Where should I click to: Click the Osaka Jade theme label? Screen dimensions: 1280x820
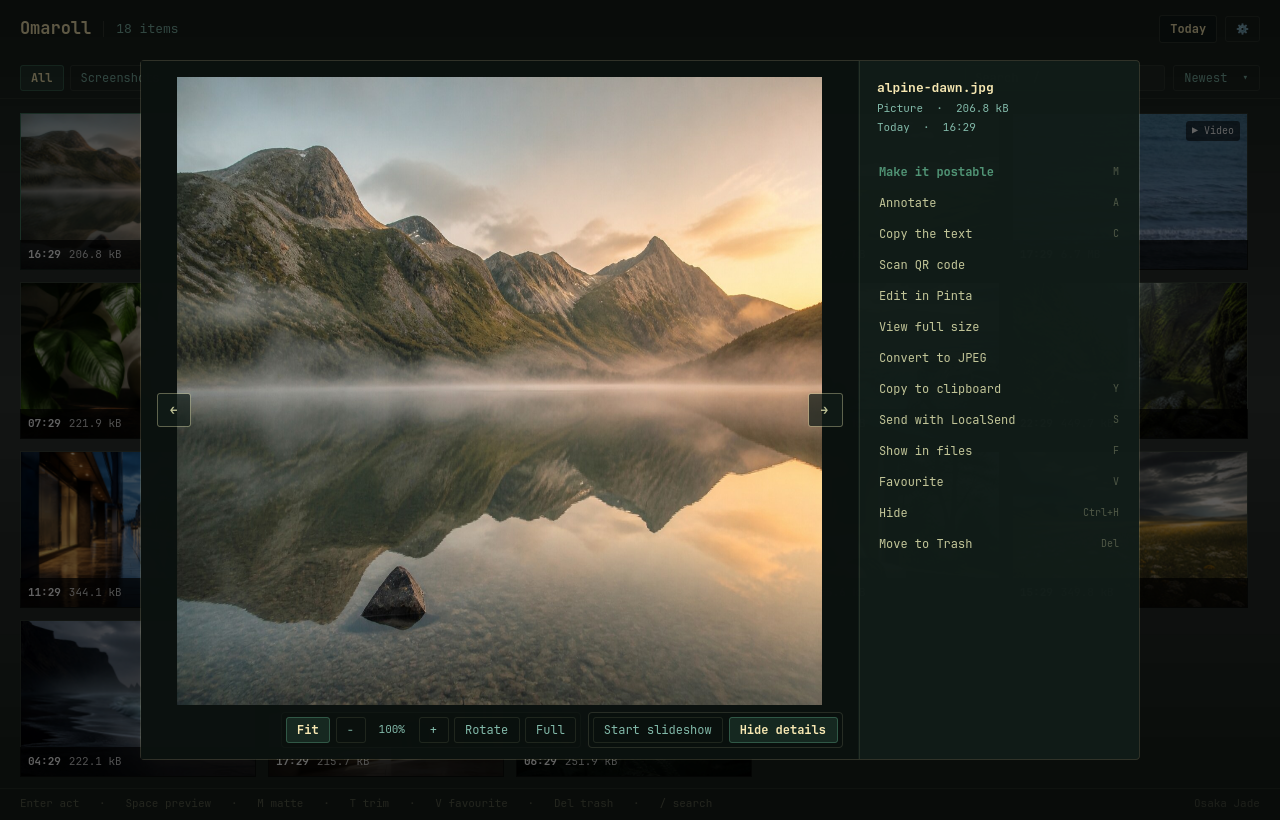(1227, 803)
